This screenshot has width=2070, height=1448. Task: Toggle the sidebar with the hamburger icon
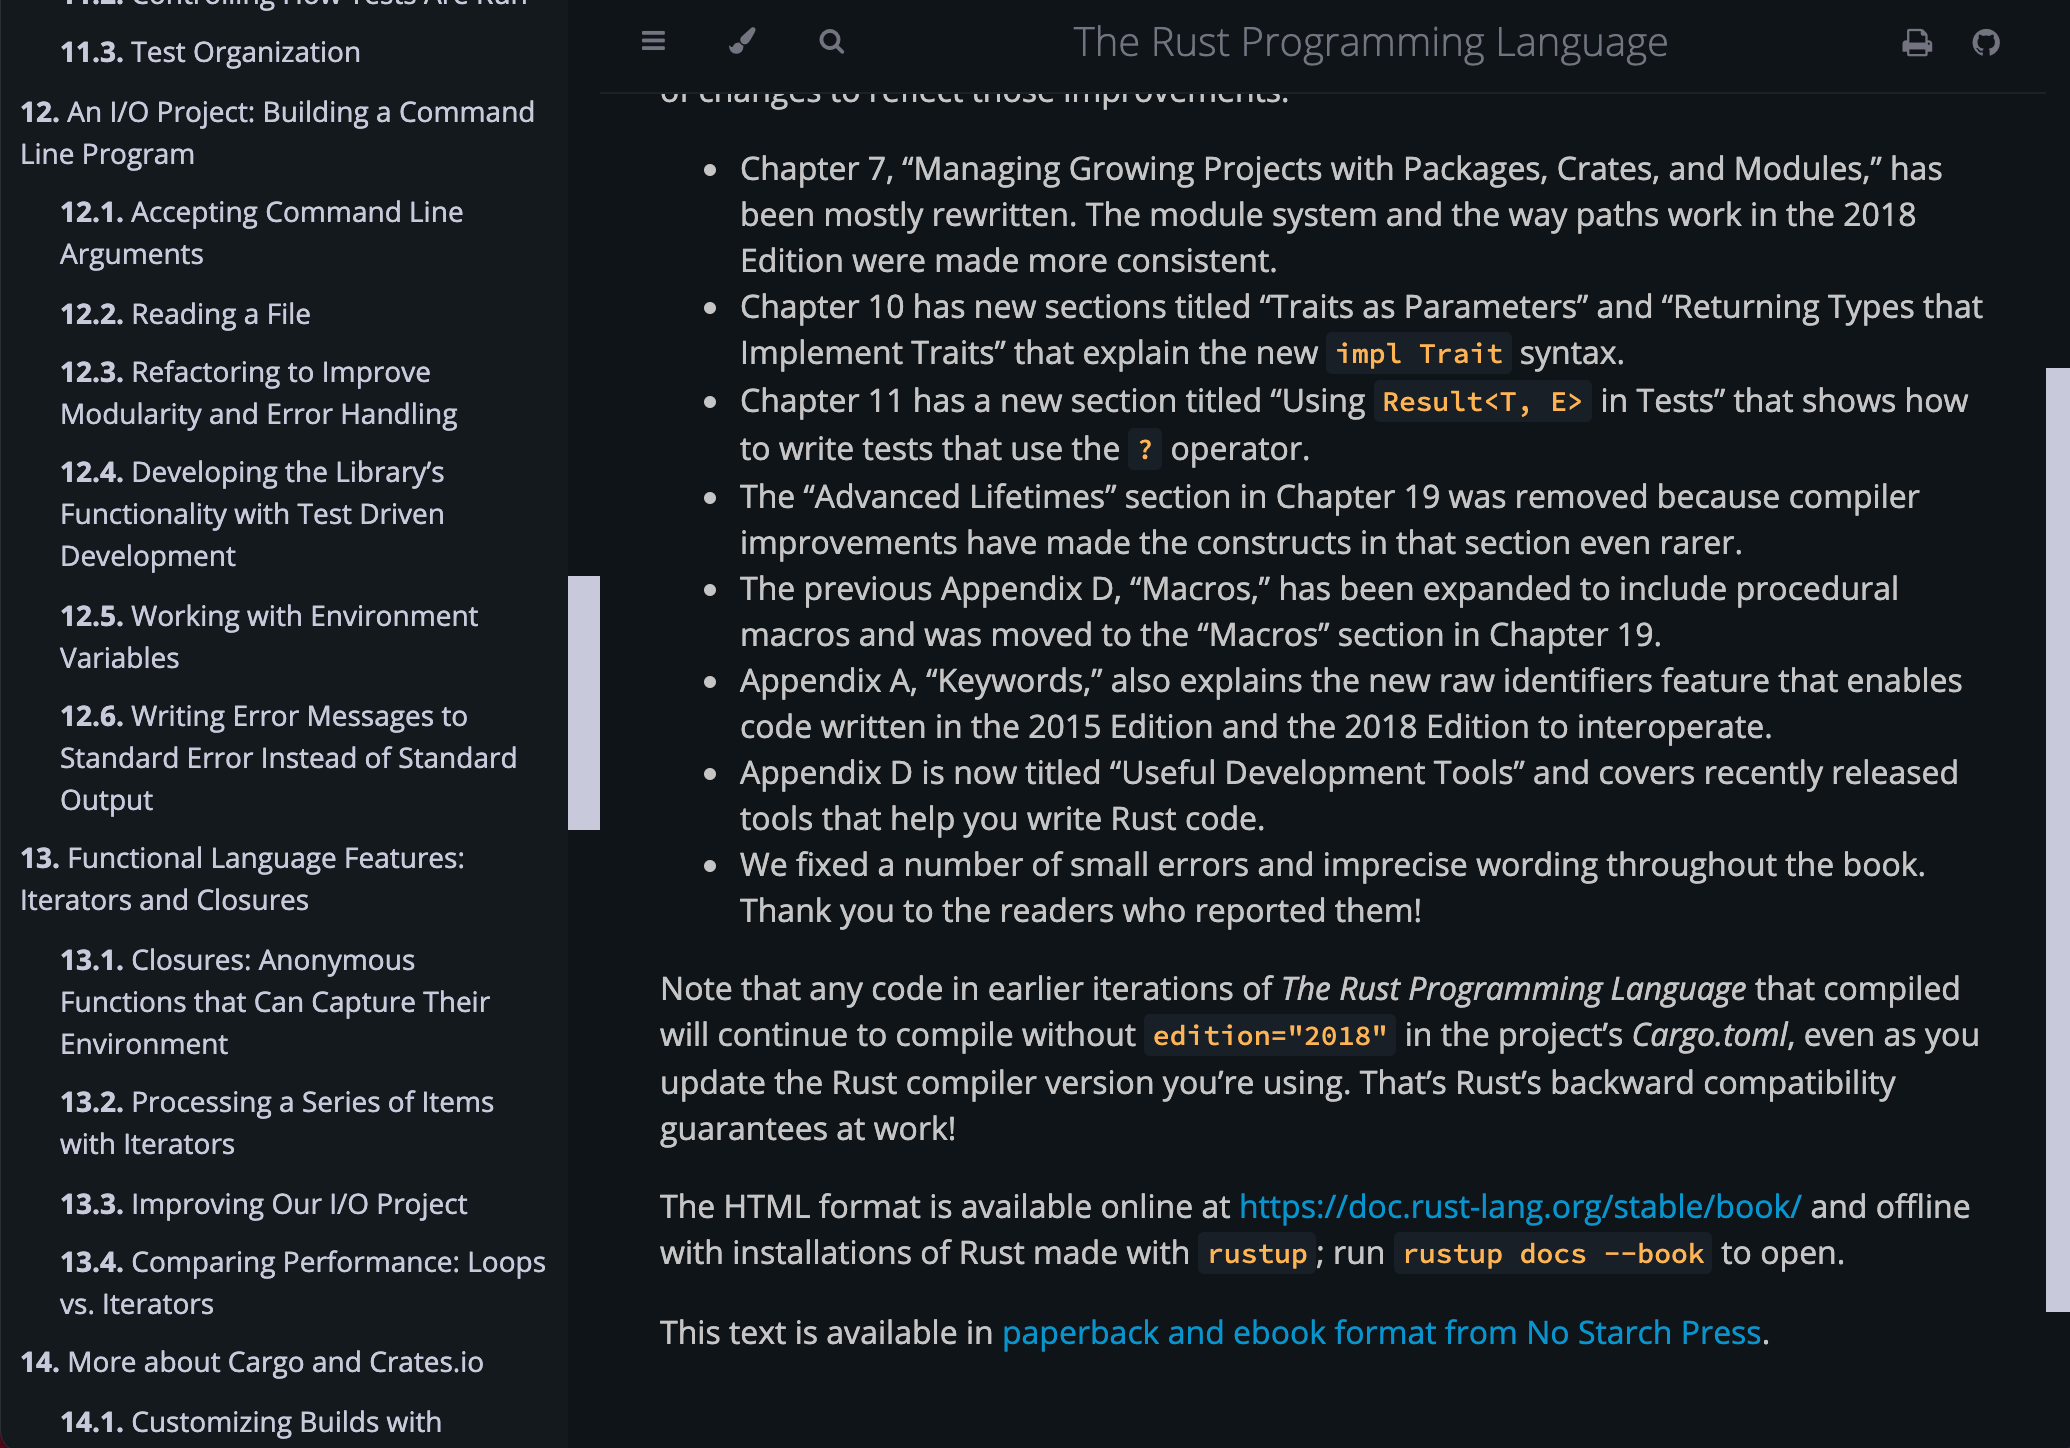click(653, 41)
